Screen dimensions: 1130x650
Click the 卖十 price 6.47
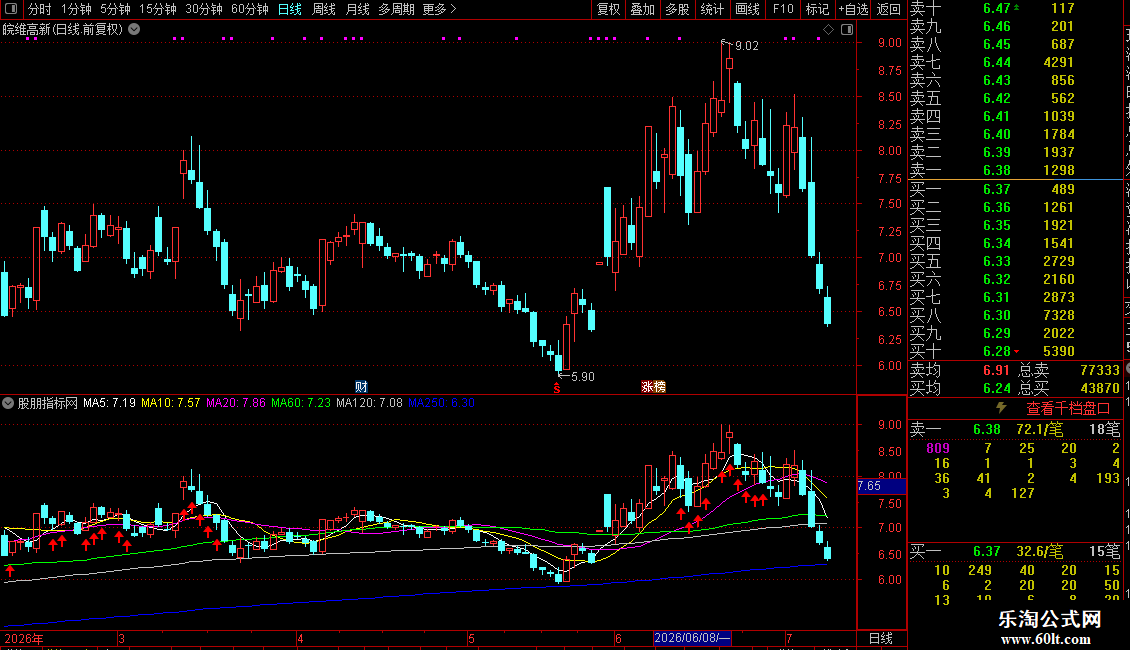pyautogui.click(x=997, y=8)
